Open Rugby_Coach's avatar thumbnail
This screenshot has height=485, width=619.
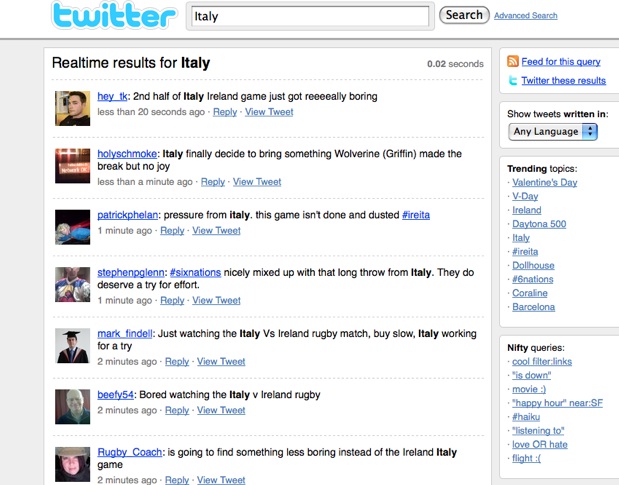(73, 464)
